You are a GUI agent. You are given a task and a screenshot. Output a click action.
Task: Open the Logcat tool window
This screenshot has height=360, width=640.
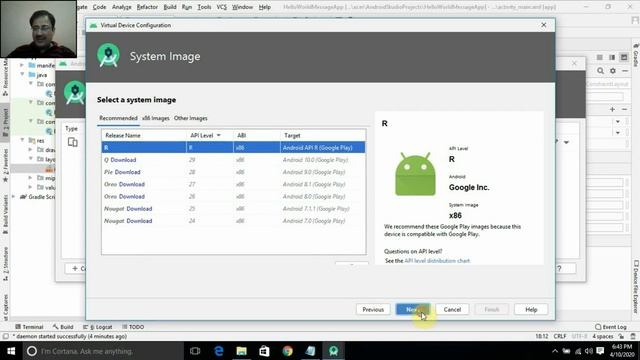(98, 327)
